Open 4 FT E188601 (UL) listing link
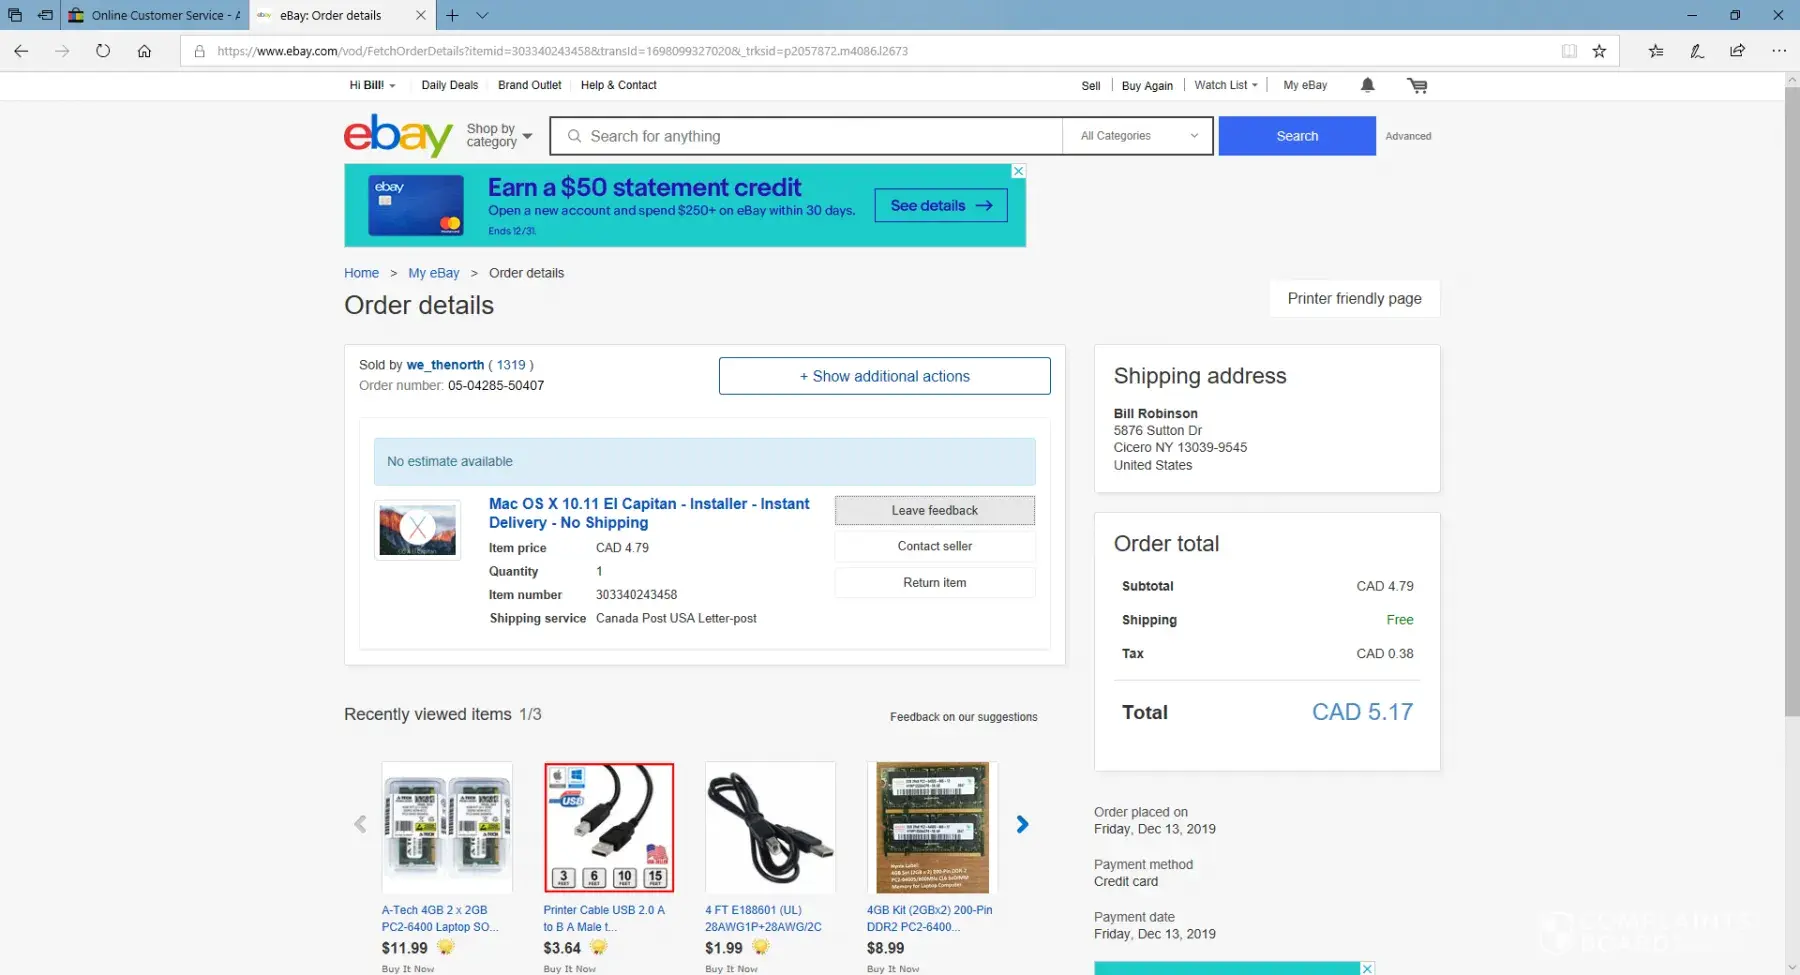This screenshot has width=1800, height=975. [x=763, y=918]
